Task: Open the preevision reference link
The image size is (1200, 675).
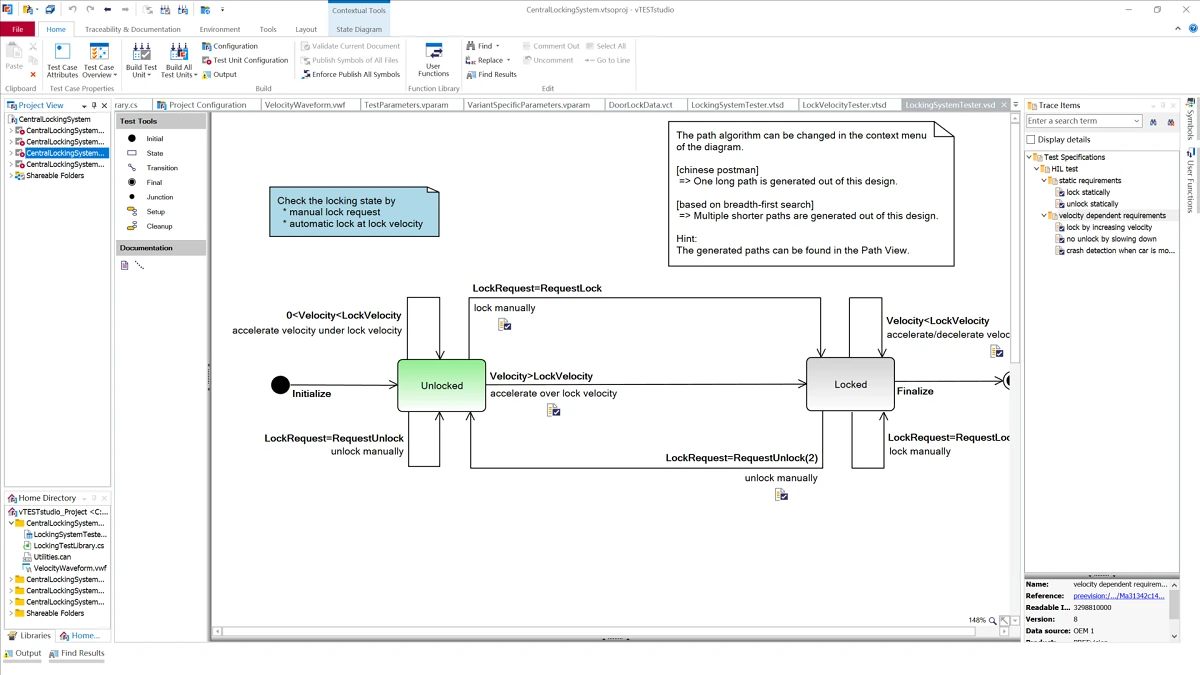Action: (1118, 596)
